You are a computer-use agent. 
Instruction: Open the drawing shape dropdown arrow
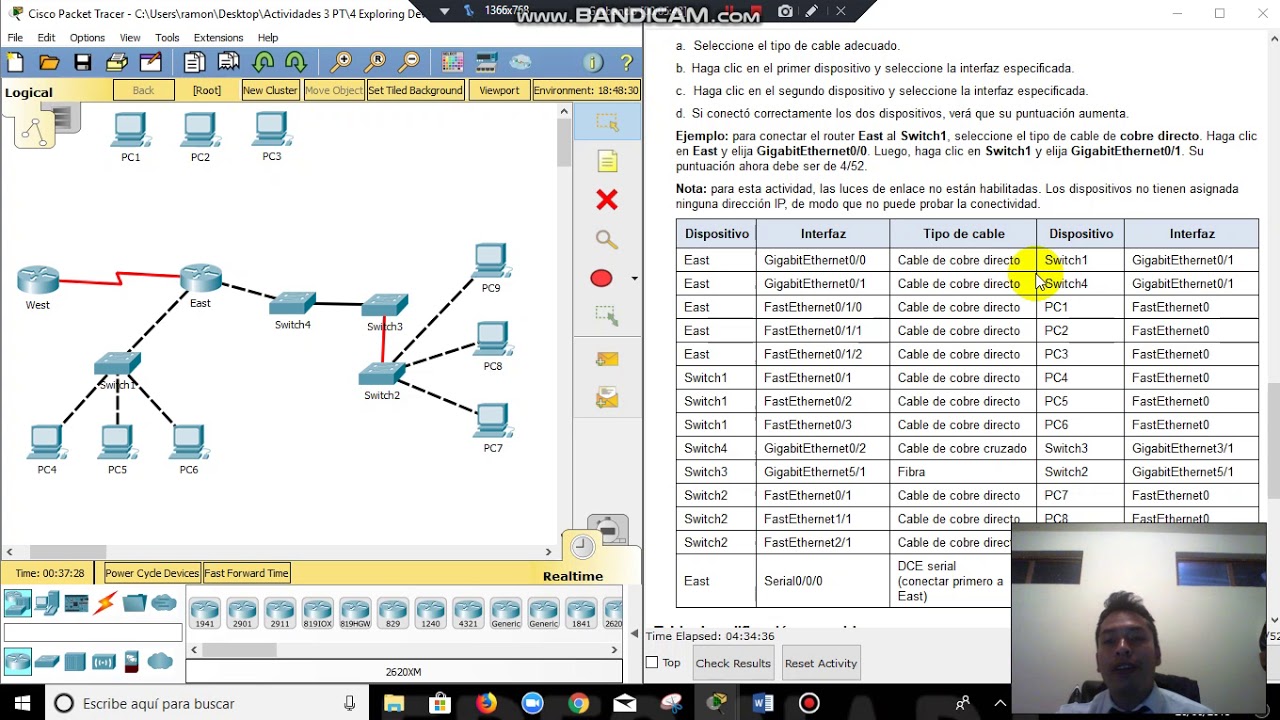point(634,279)
